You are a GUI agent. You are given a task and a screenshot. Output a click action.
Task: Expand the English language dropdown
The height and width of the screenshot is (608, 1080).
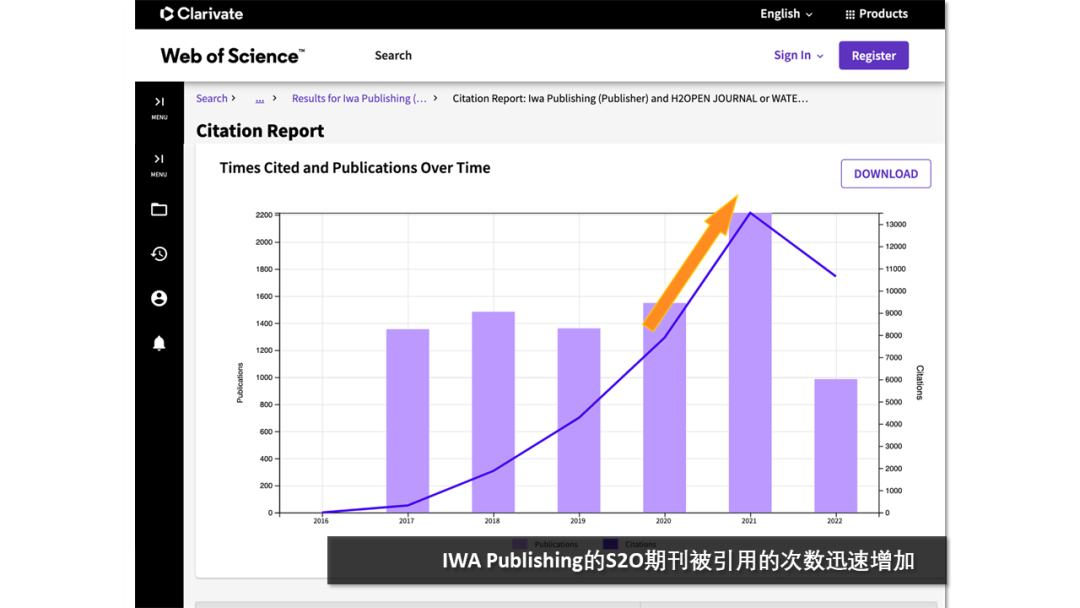pos(786,14)
